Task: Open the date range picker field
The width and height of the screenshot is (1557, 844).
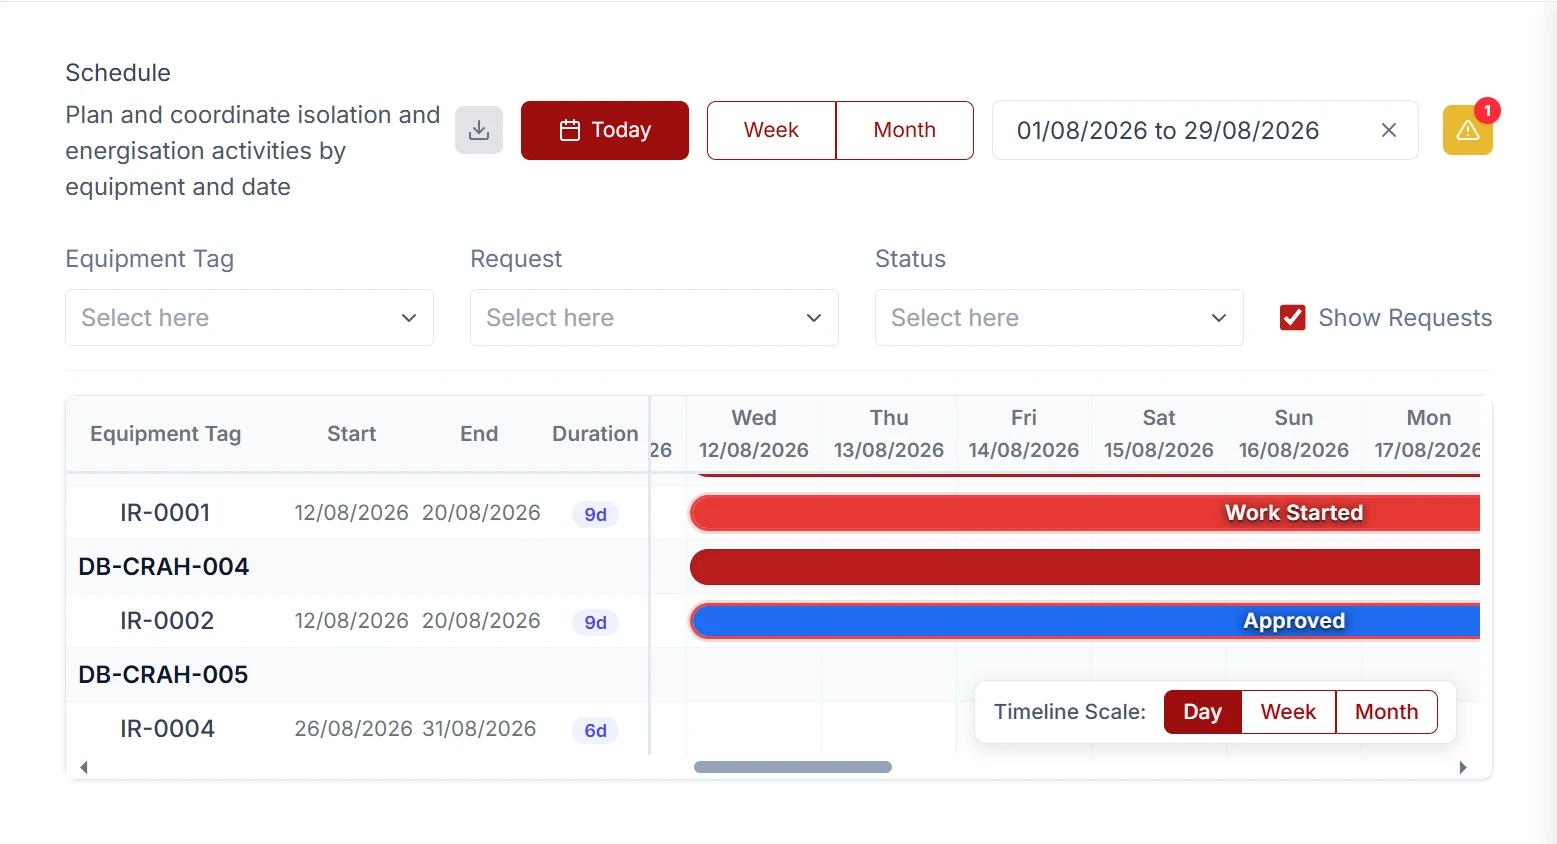Action: (x=1205, y=130)
